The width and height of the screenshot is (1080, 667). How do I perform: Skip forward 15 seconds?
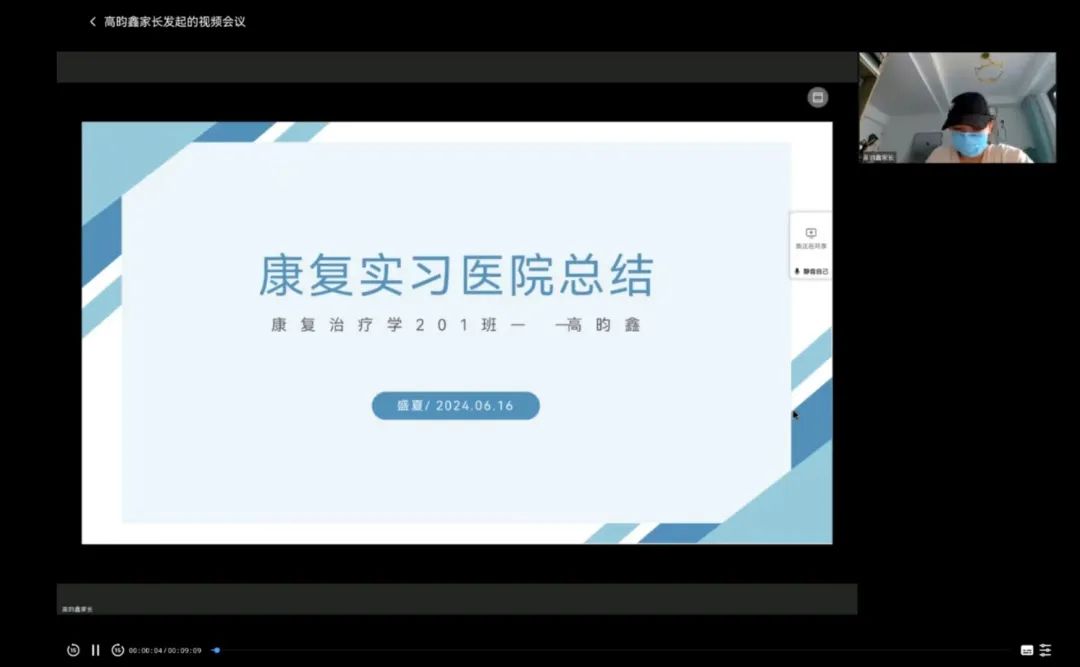(x=117, y=650)
